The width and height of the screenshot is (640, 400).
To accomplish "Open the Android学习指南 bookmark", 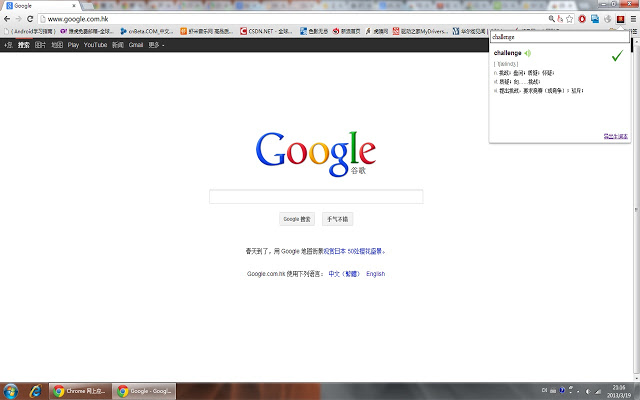I will (x=29, y=31).
